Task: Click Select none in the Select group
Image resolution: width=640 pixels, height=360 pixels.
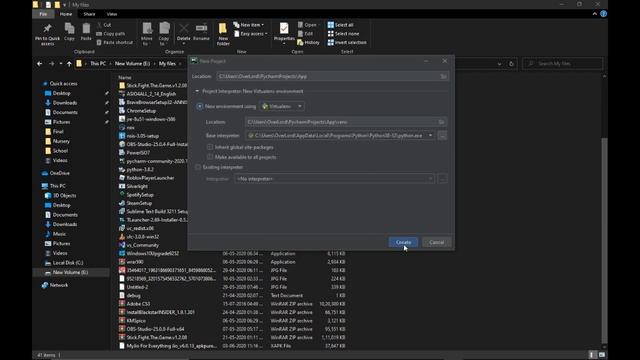Action: click(x=343, y=34)
